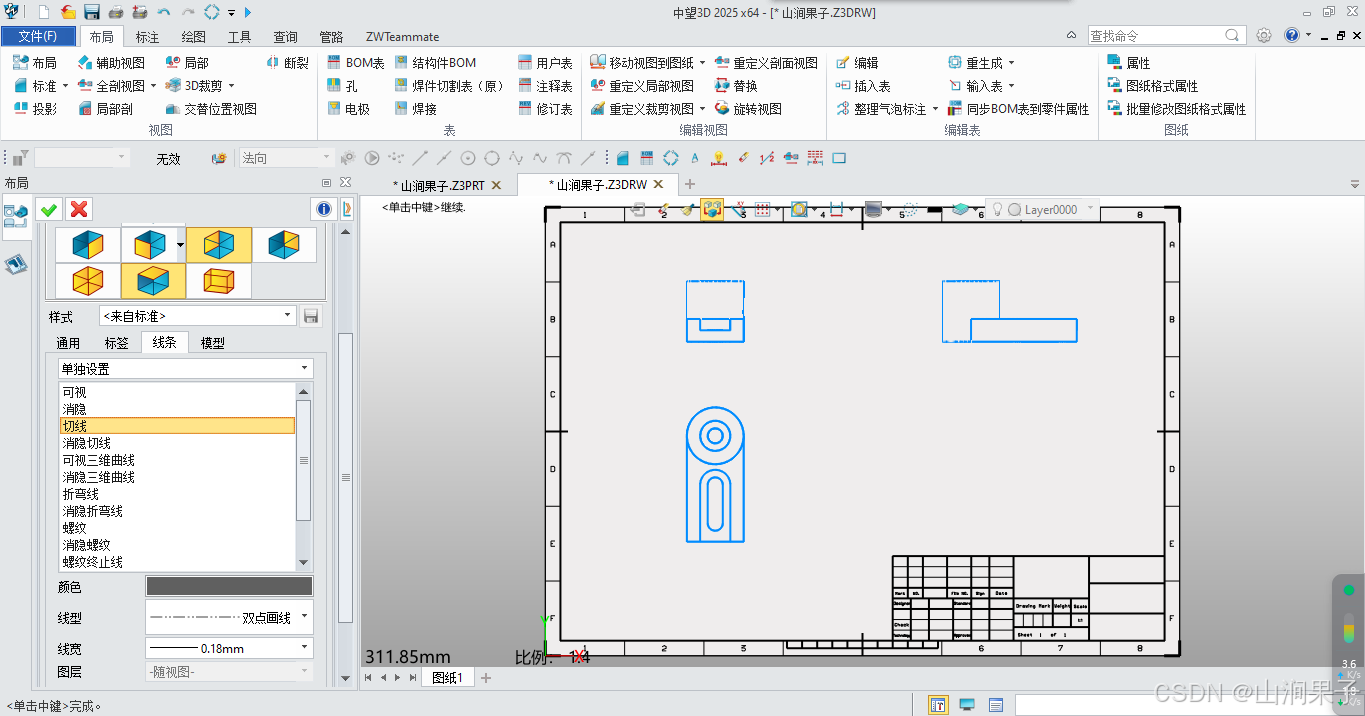Viewport: 1365px width, 716px height.
Task: Expand the 标准 view dropdown arrow
Action: coord(66,86)
